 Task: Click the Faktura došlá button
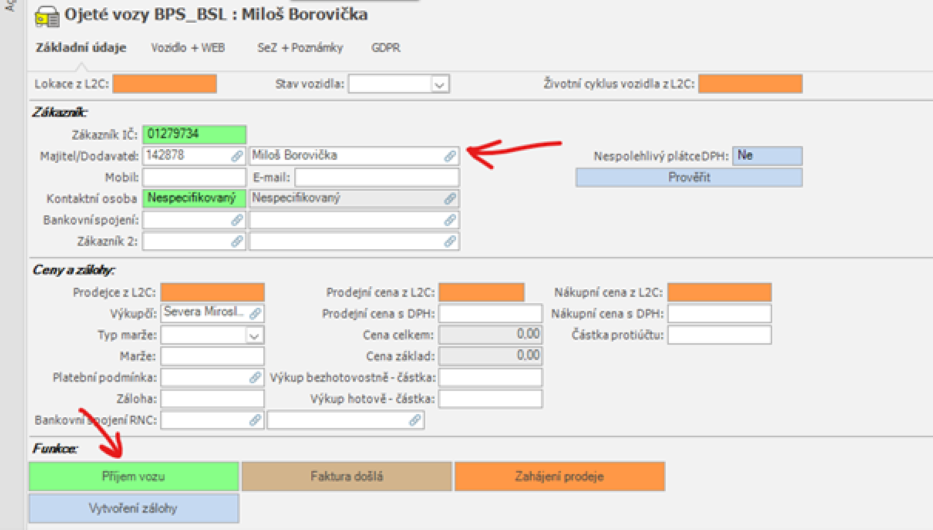(x=346, y=476)
